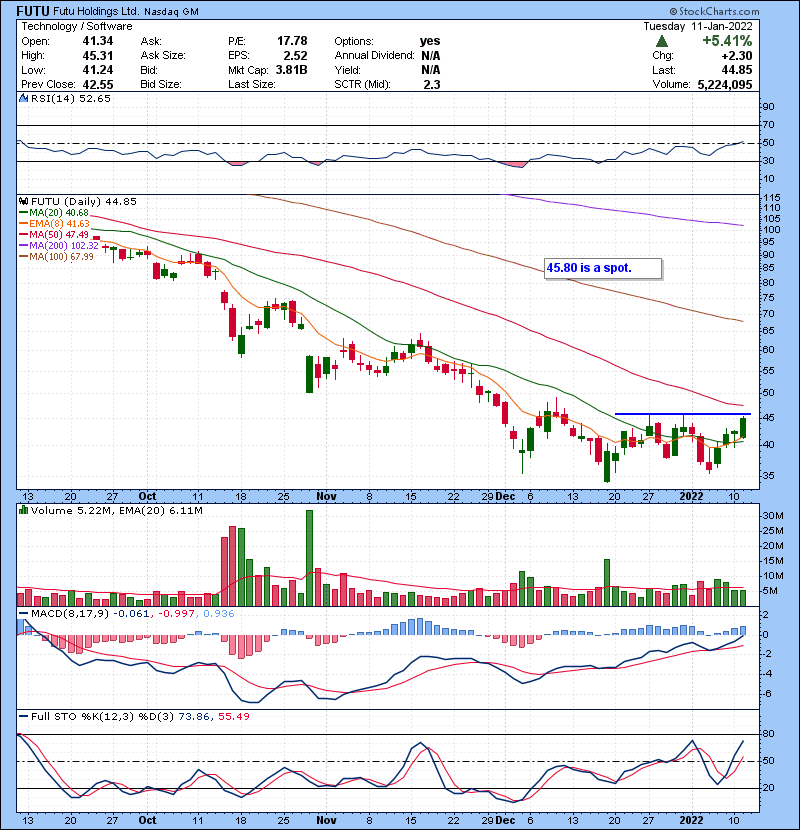Viewport: 800px width, 830px height.
Task: Click the Ask Size label
Action: 163,55
